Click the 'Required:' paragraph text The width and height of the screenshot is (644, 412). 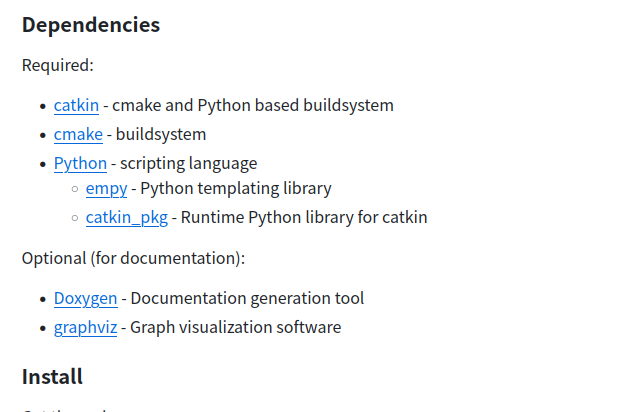pos(58,65)
